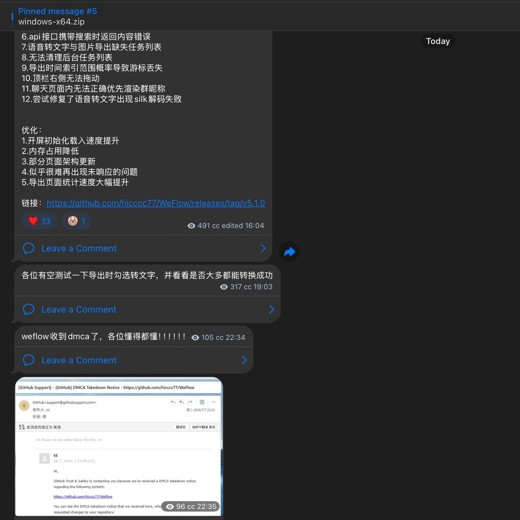
Task: Open the WeFlow v5.1.0 GitHub release link
Action: coord(156,203)
